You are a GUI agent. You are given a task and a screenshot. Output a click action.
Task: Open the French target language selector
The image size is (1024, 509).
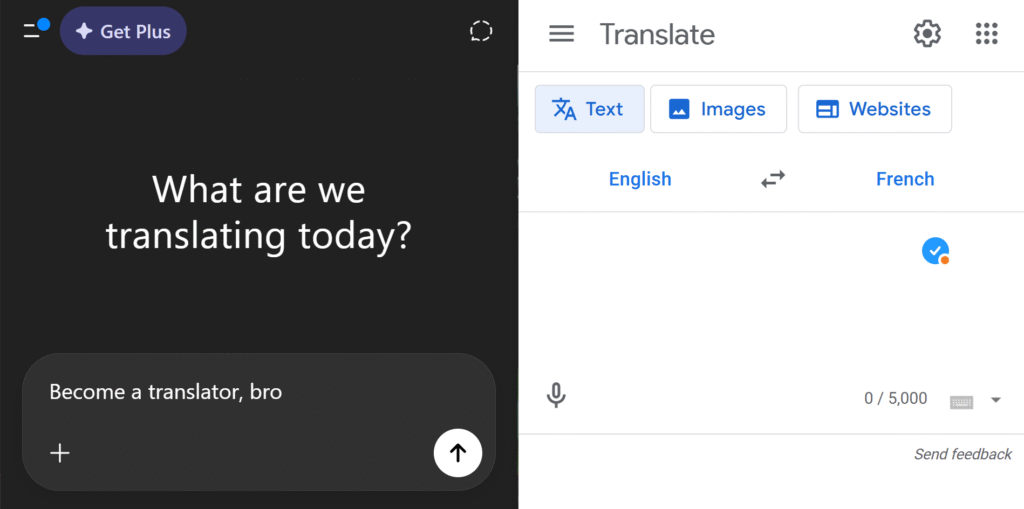click(905, 179)
